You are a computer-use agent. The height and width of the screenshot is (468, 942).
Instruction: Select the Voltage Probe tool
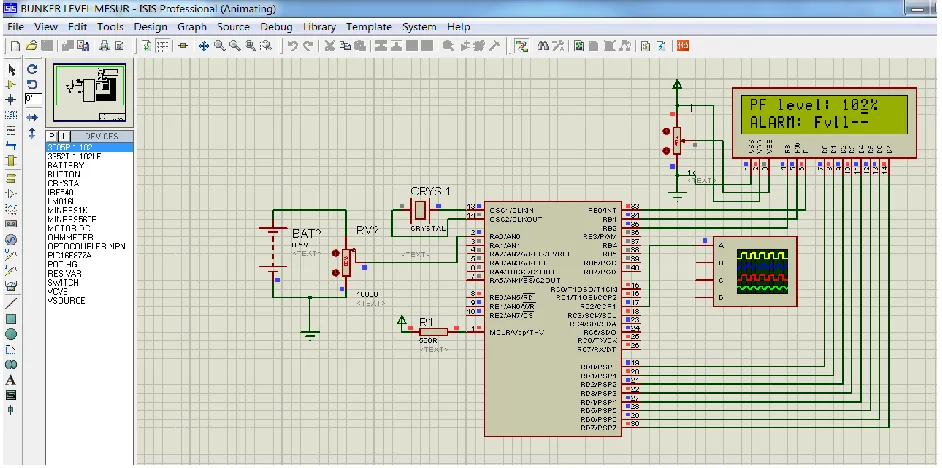point(11,255)
